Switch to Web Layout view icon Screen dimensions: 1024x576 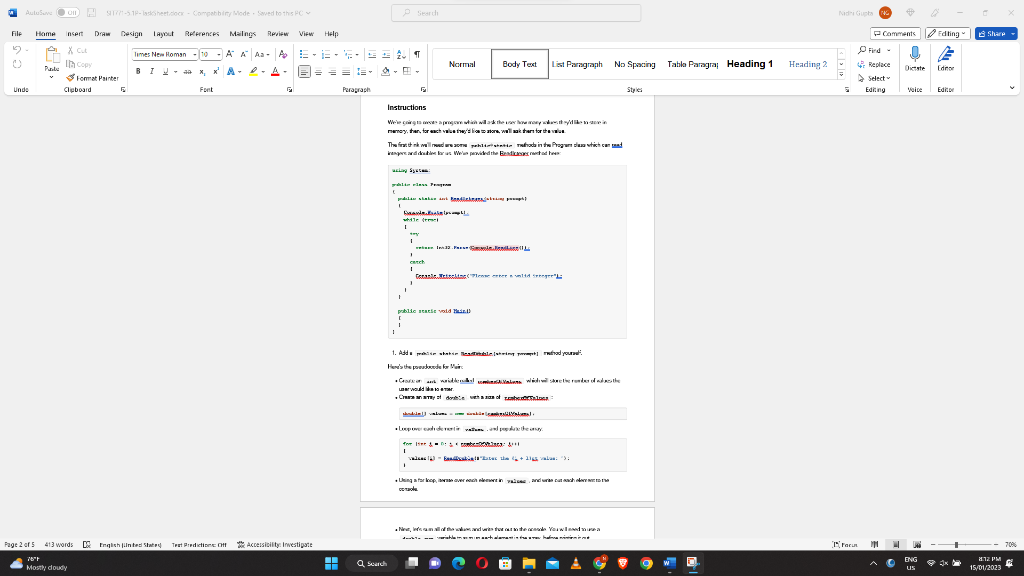pos(917,544)
